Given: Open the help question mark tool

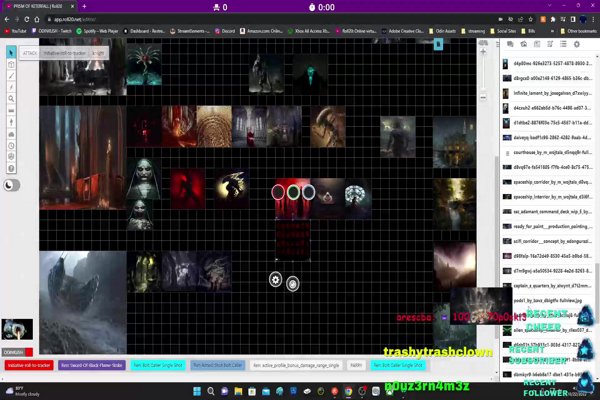Looking at the screenshot, I should pyautogui.click(x=11, y=168).
